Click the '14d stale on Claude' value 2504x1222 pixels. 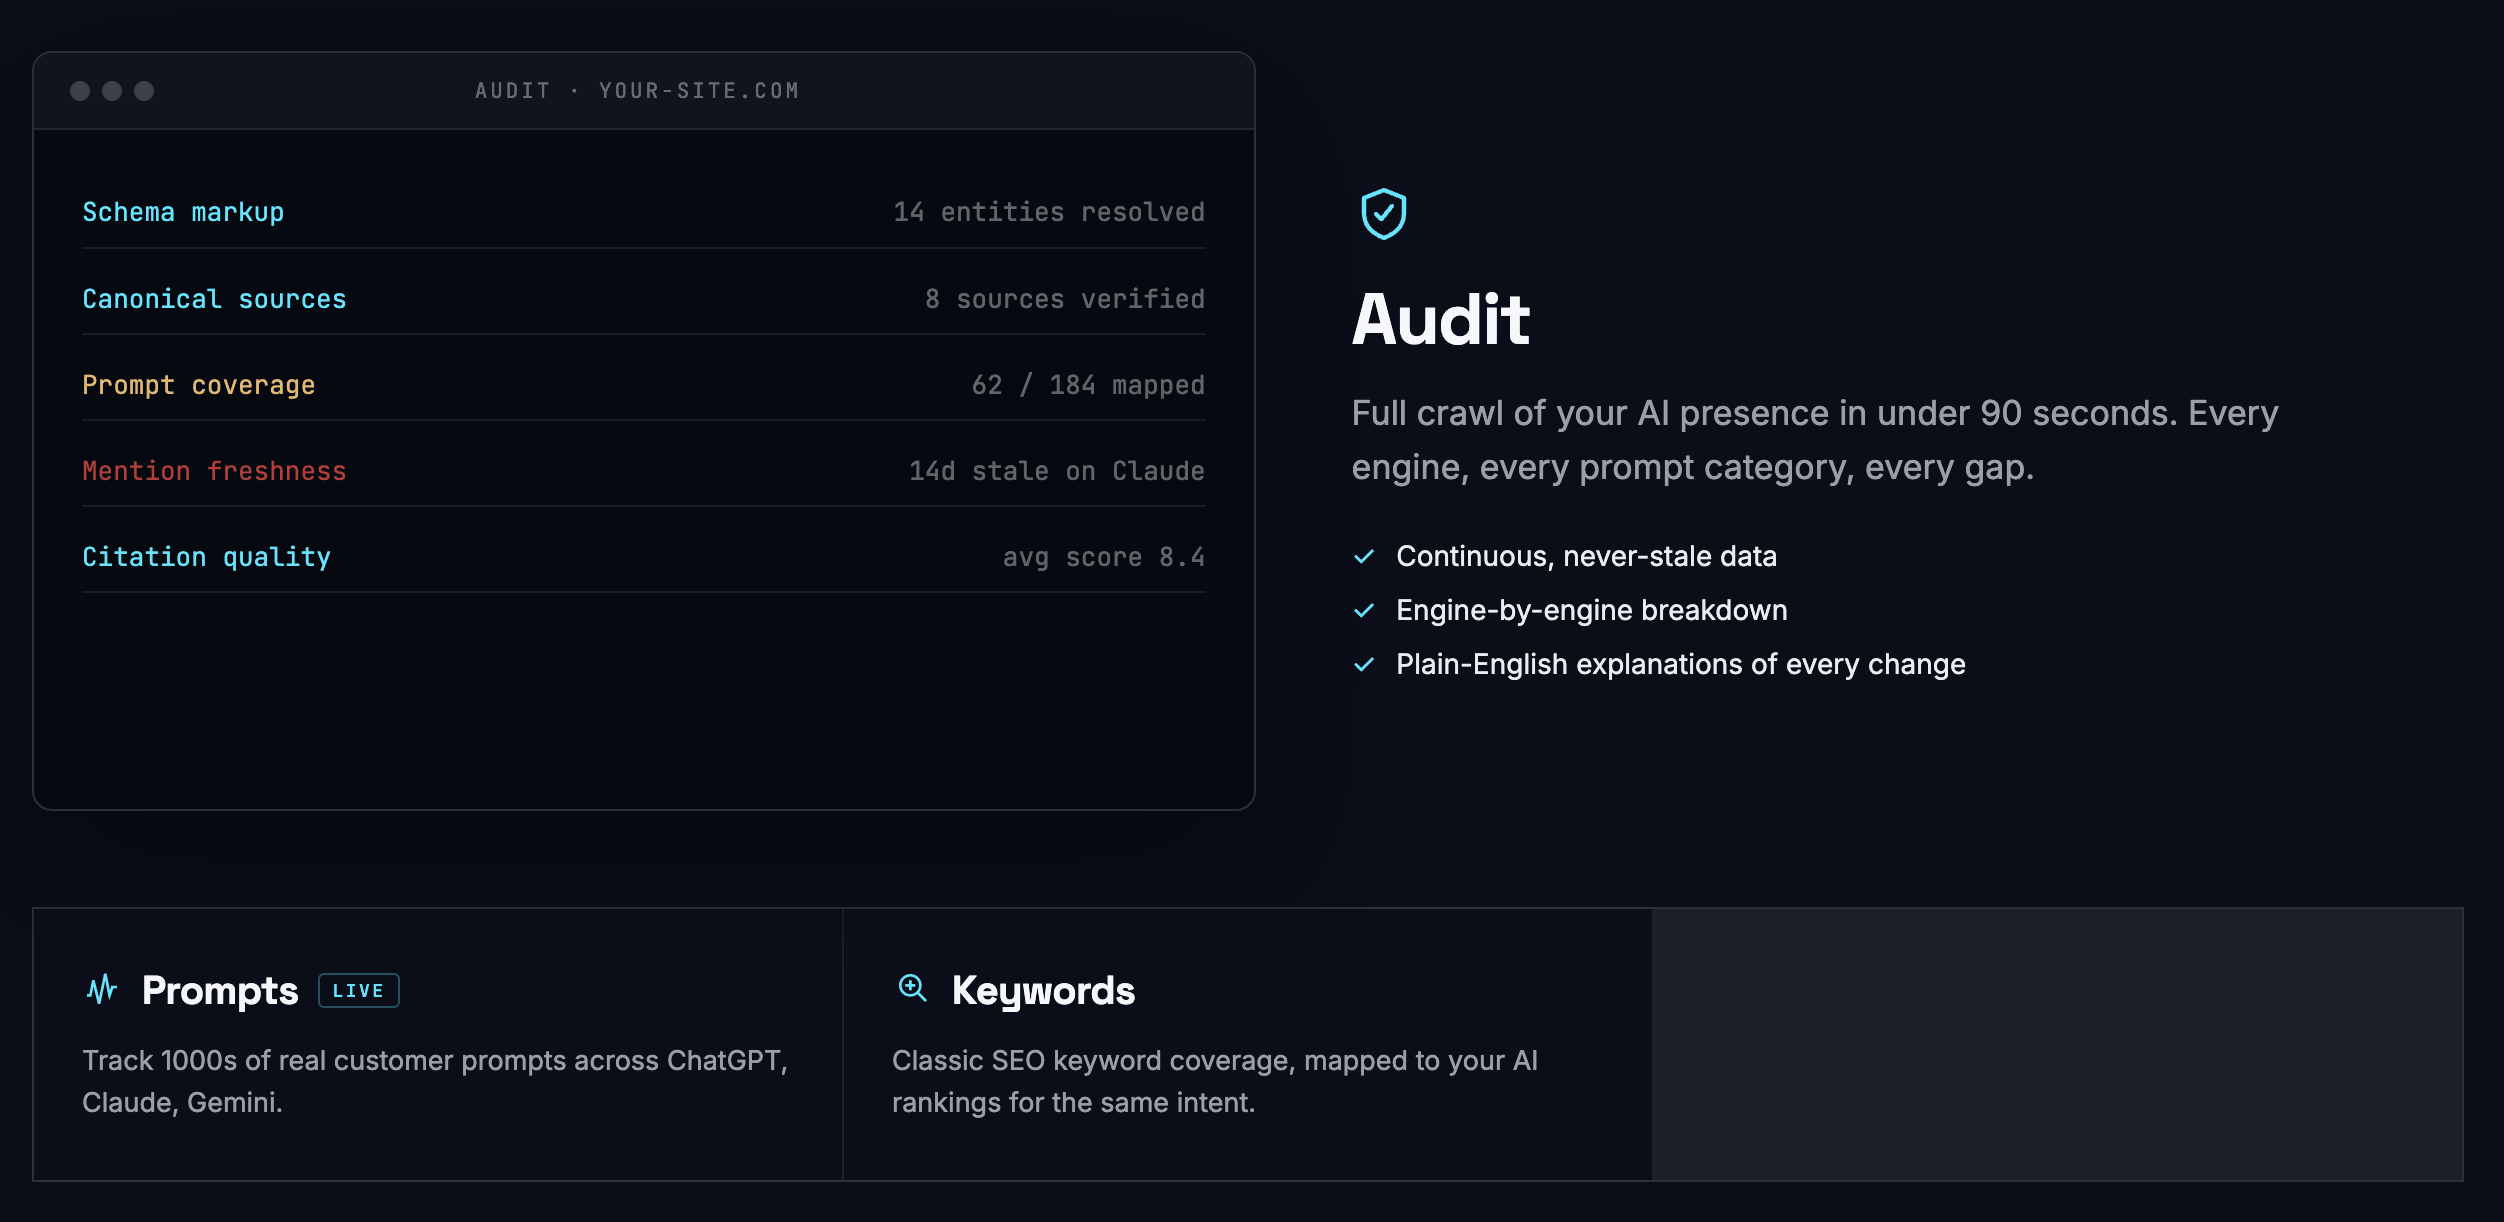(1057, 471)
